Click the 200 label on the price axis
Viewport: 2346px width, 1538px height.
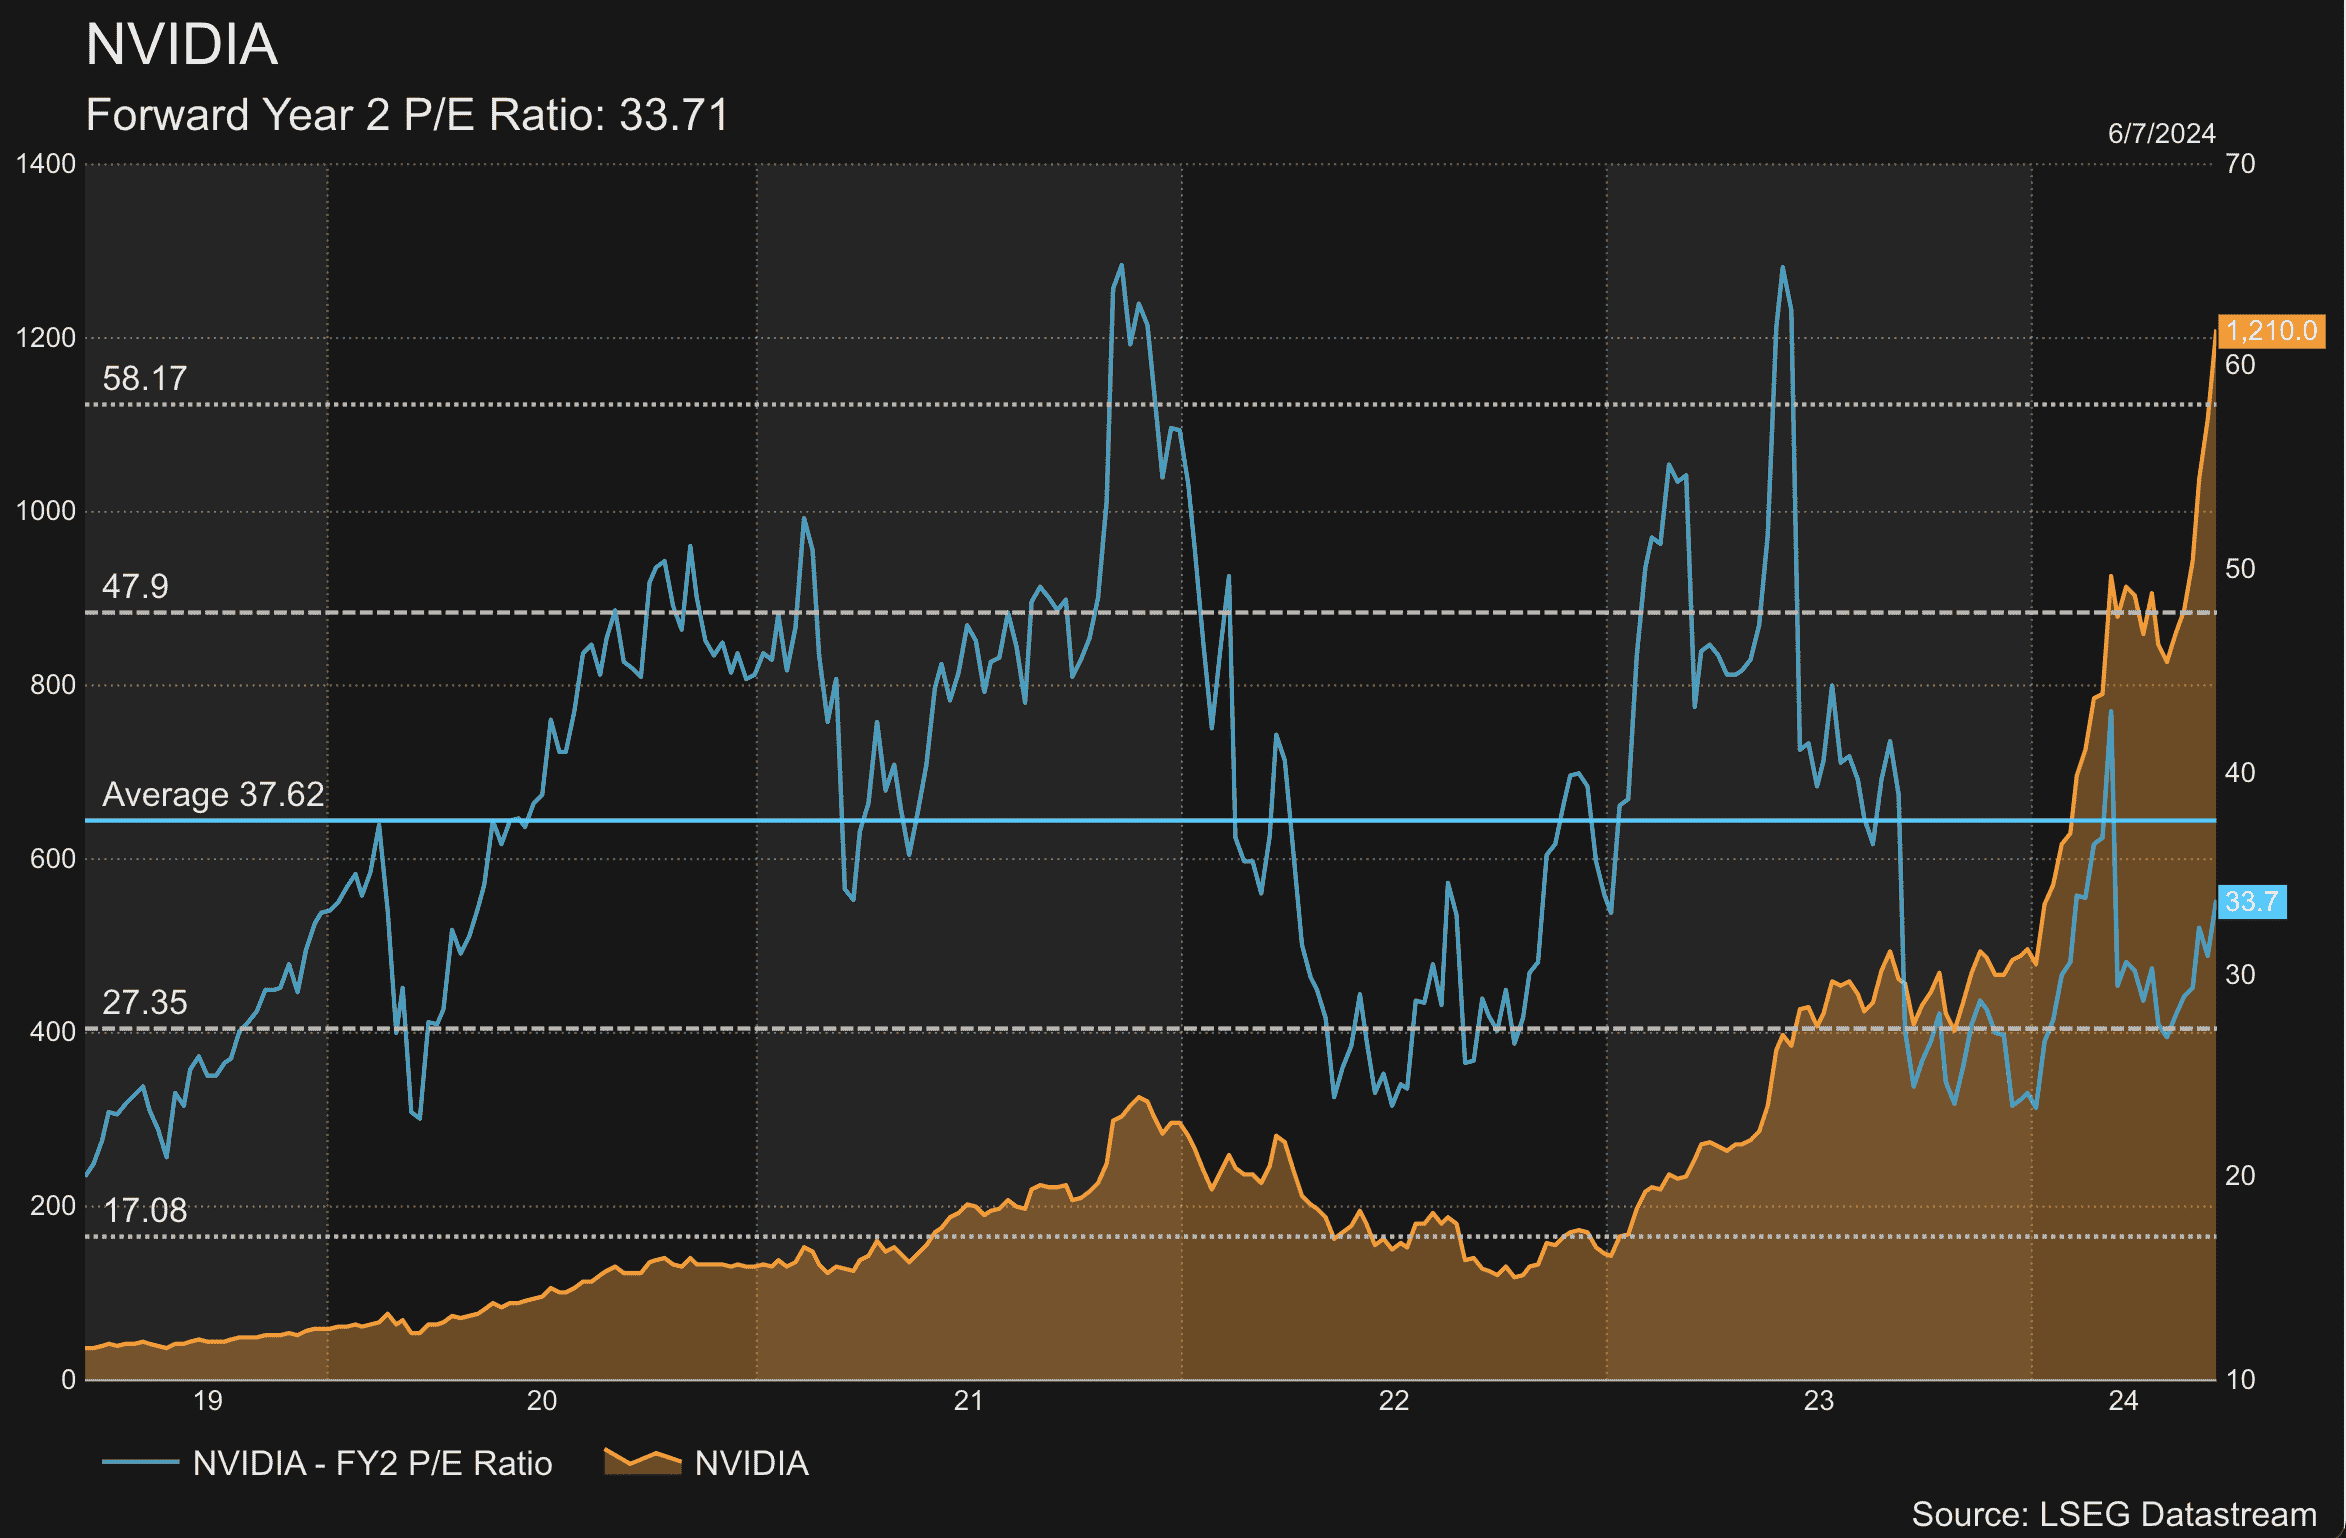[x=53, y=1206]
